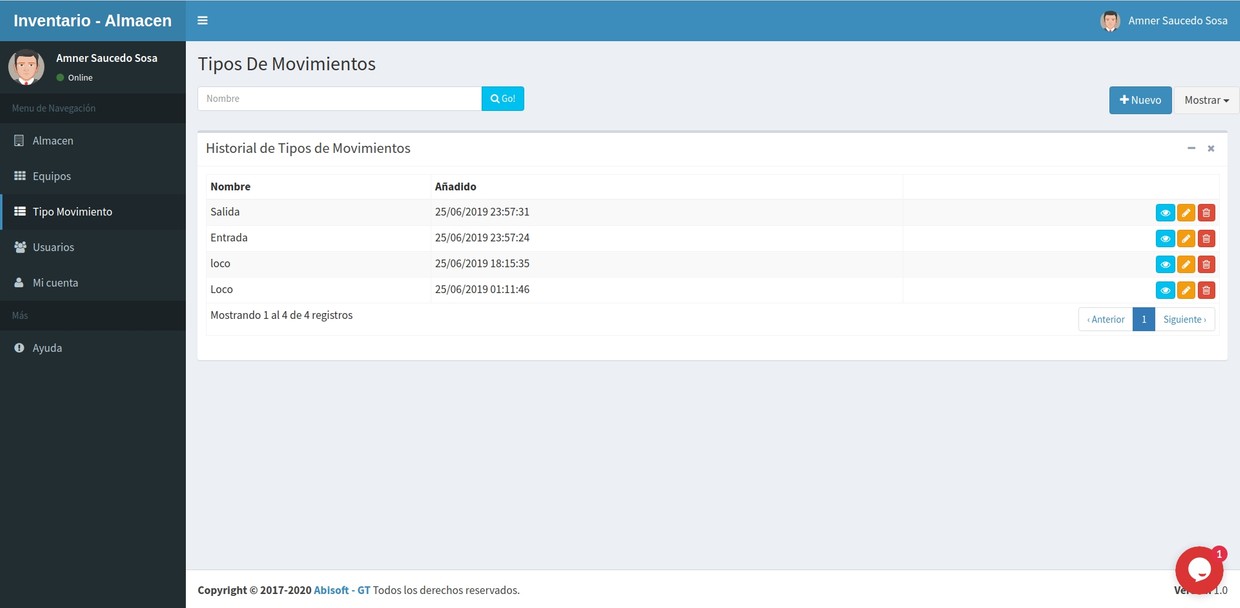
Task: Go to the Siguiente pagination page
Action: point(1184,320)
